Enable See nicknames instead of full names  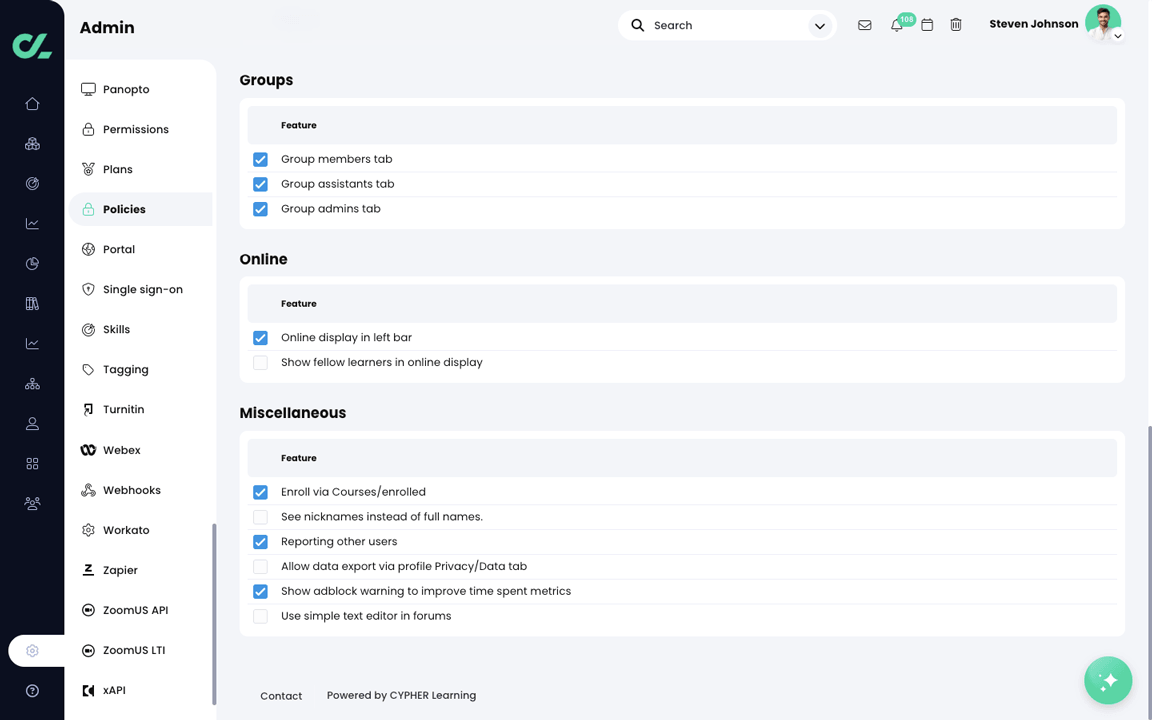click(260, 517)
